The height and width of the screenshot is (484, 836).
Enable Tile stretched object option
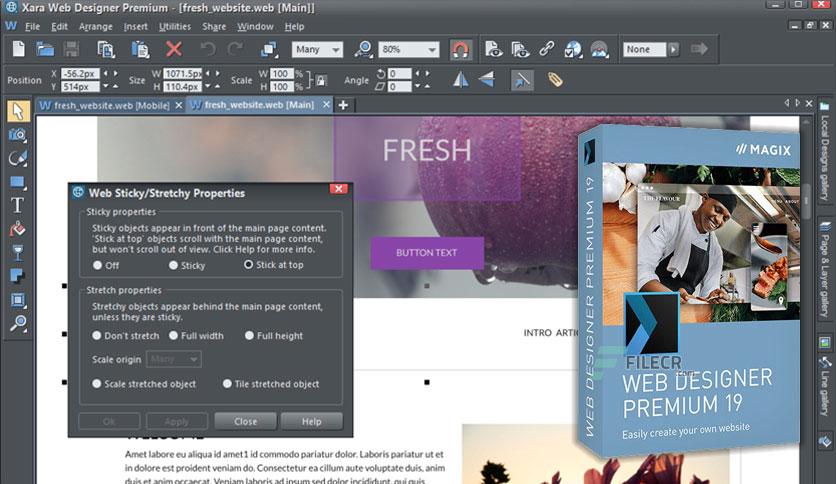[x=228, y=384]
